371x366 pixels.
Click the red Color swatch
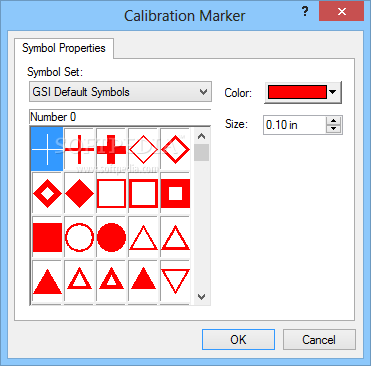297,92
